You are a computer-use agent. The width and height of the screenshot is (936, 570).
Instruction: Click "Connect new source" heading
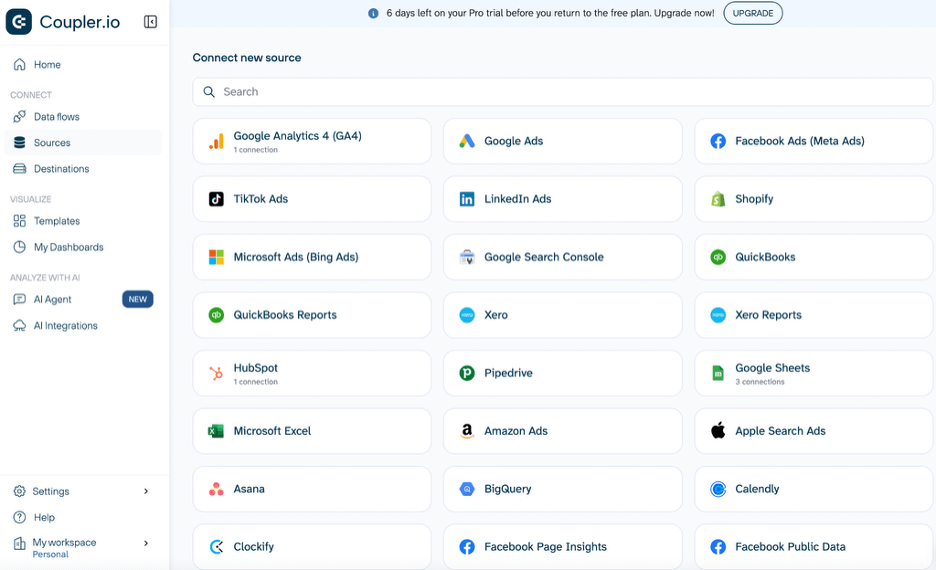tap(247, 58)
